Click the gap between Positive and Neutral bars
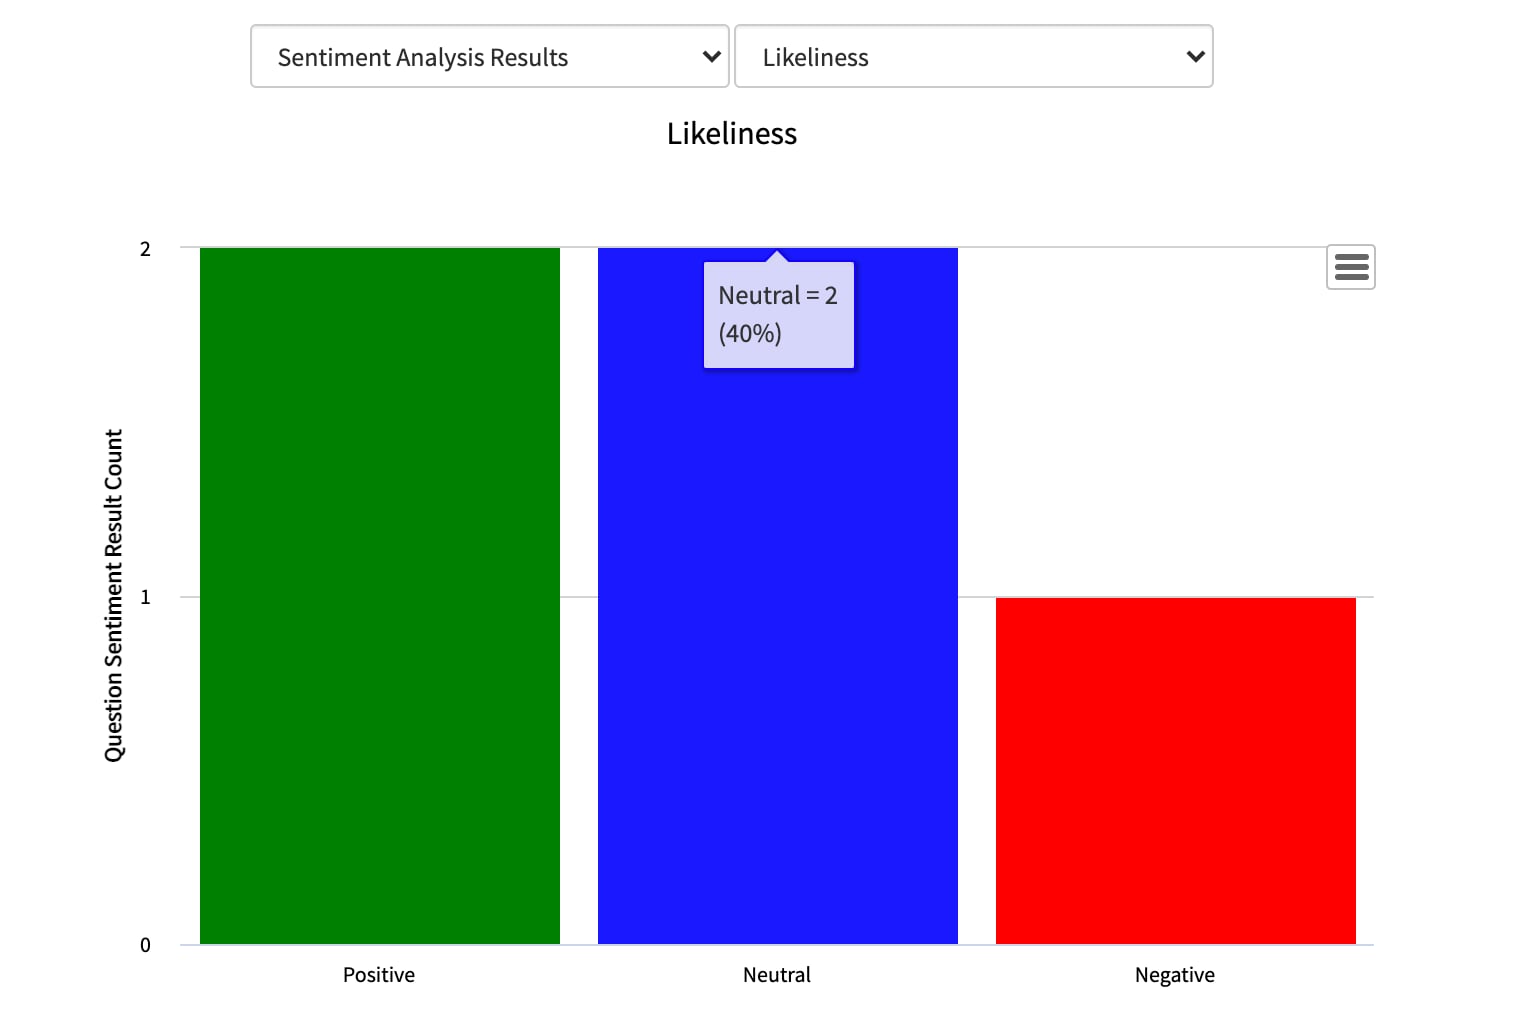1516x1028 pixels. [x=579, y=700]
